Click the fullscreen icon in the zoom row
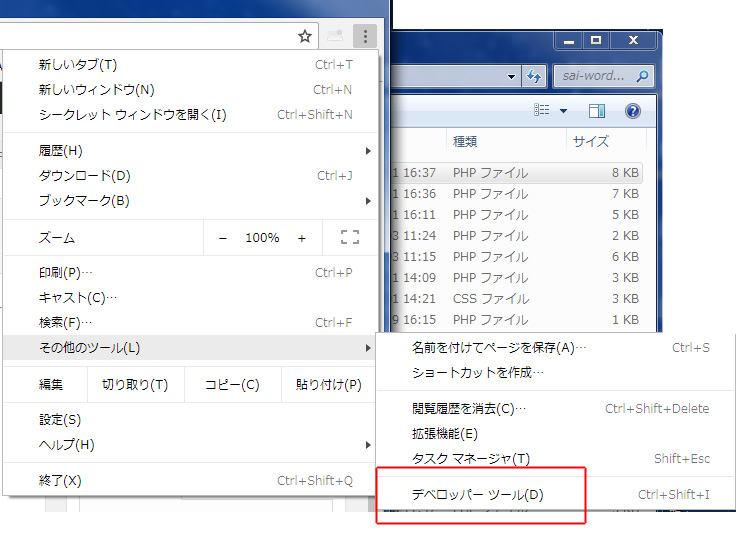This screenshot has width=736, height=533. 349,238
